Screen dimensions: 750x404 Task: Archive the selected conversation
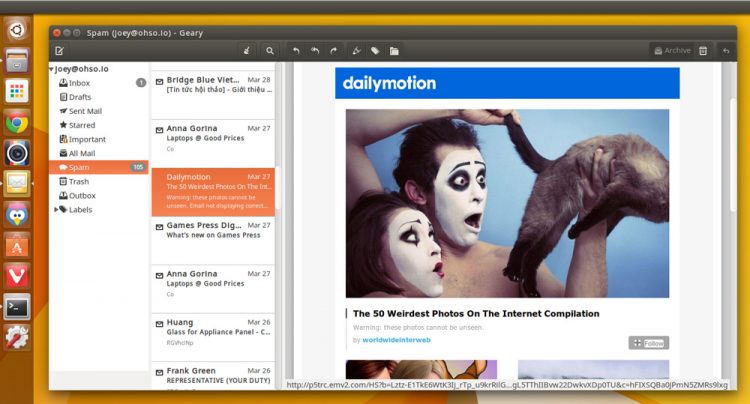(x=672, y=51)
